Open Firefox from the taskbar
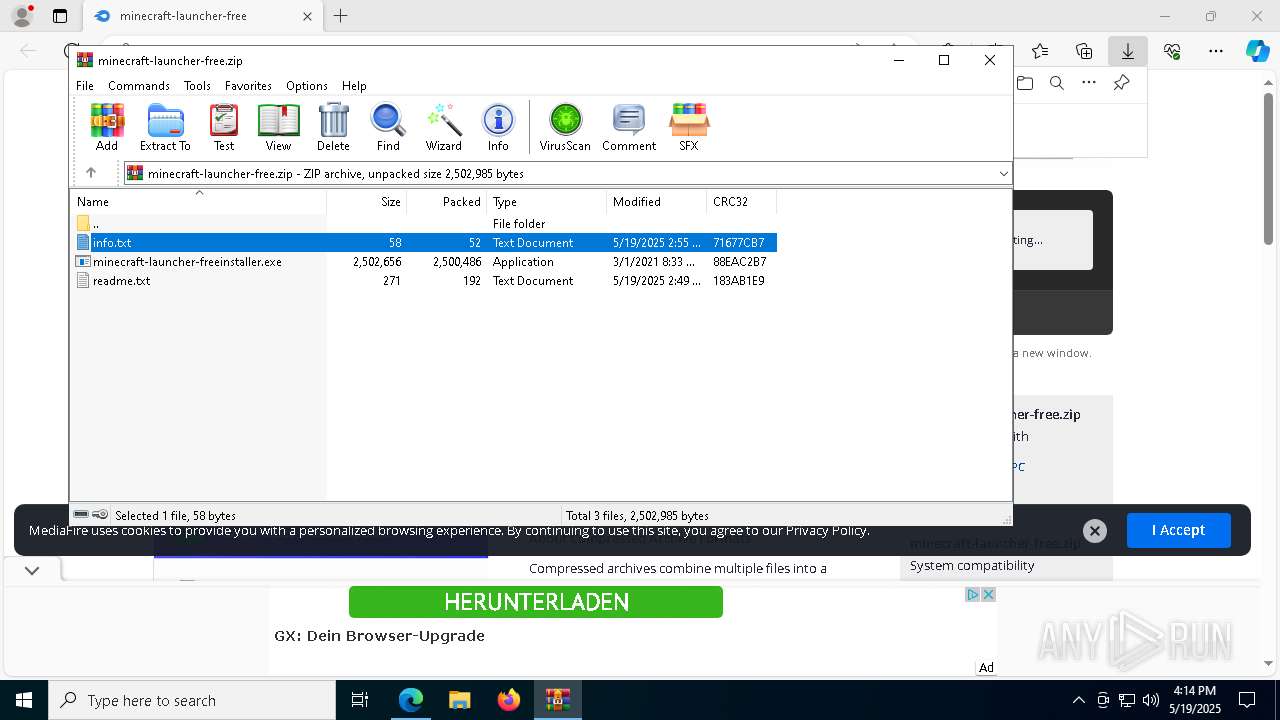Image resolution: width=1280 pixels, height=720 pixels. tap(509, 700)
